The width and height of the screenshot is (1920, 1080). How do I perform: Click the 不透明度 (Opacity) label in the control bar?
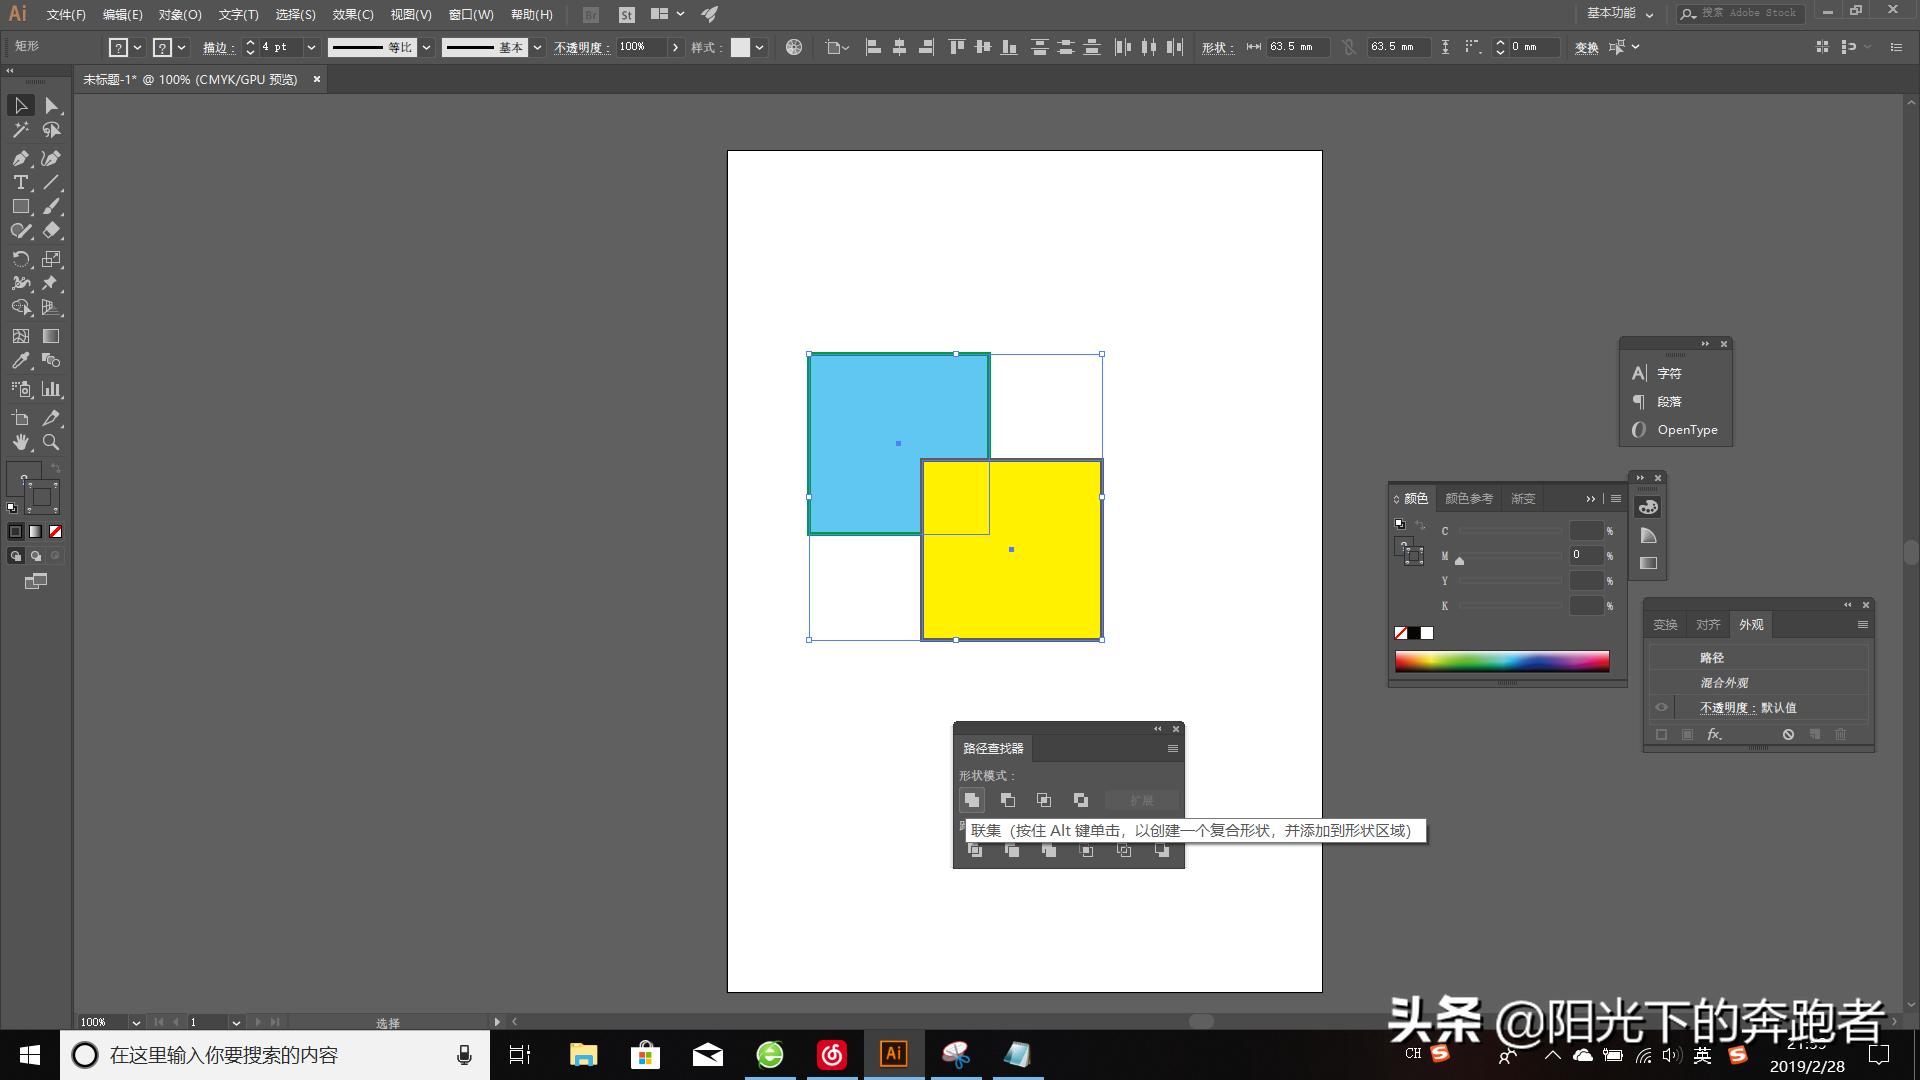(x=581, y=47)
